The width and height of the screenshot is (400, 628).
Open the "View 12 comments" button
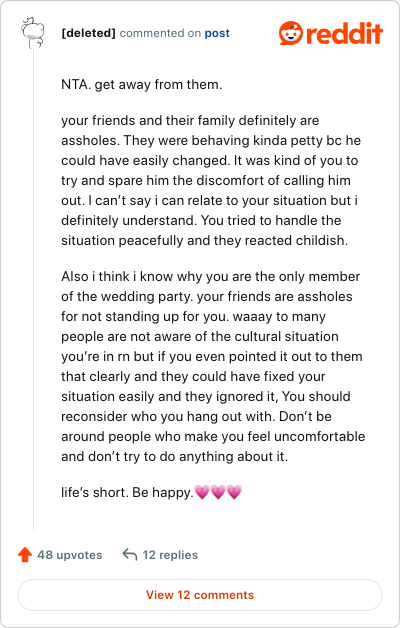coord(200,595)
